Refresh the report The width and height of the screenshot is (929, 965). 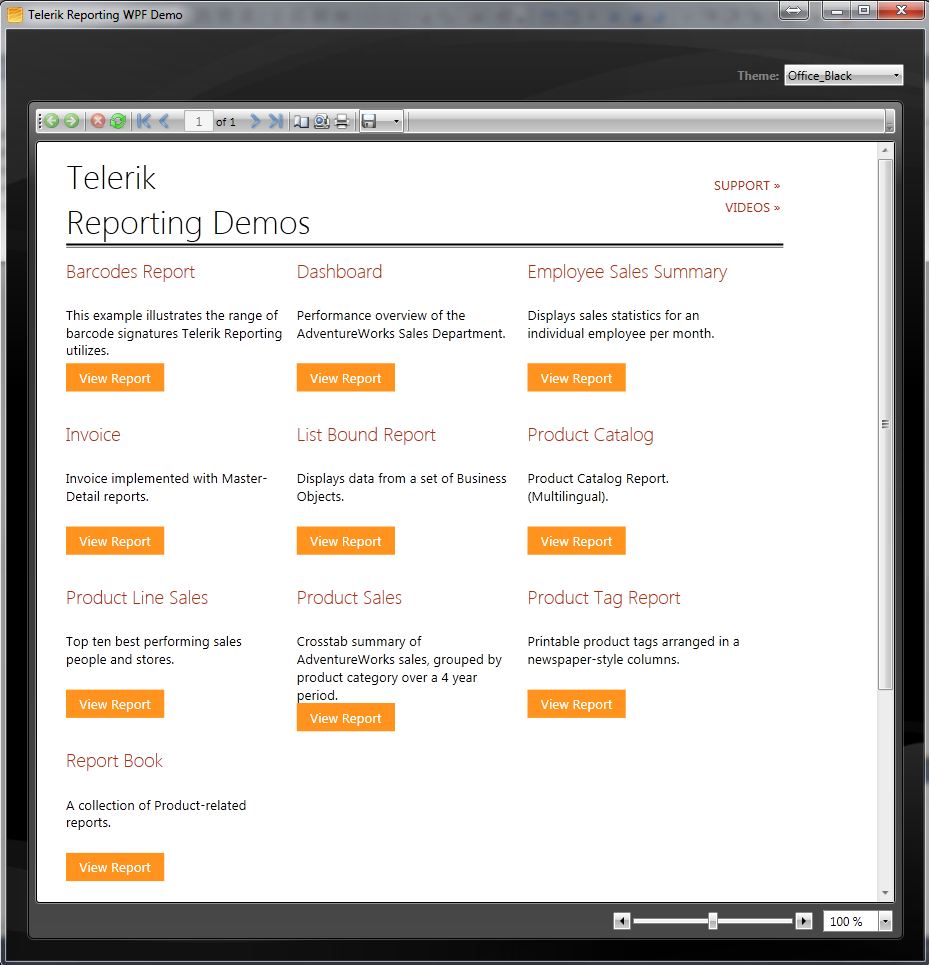[x=118, y=121]
